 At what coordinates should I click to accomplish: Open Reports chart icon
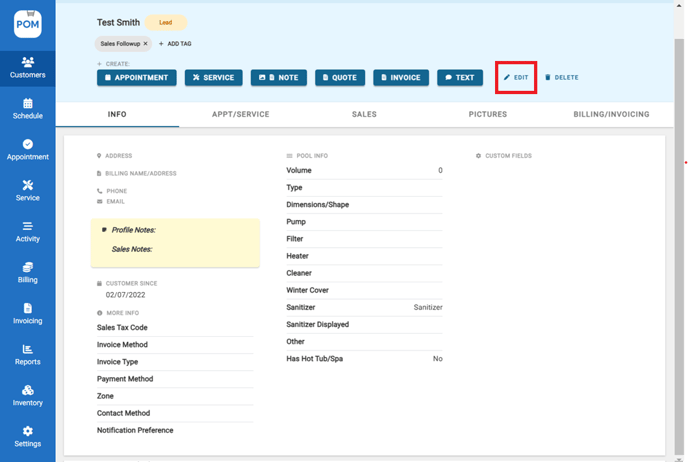(27, 354)
